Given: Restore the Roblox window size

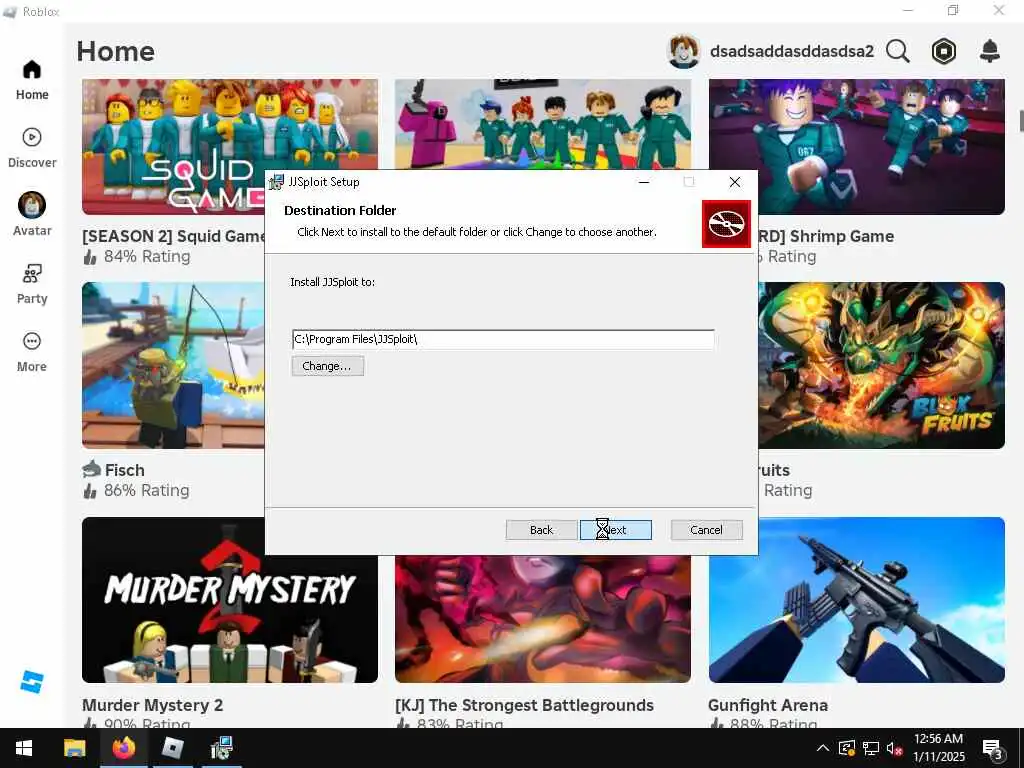Looking at the screenshot, I should tap(953, 10).
